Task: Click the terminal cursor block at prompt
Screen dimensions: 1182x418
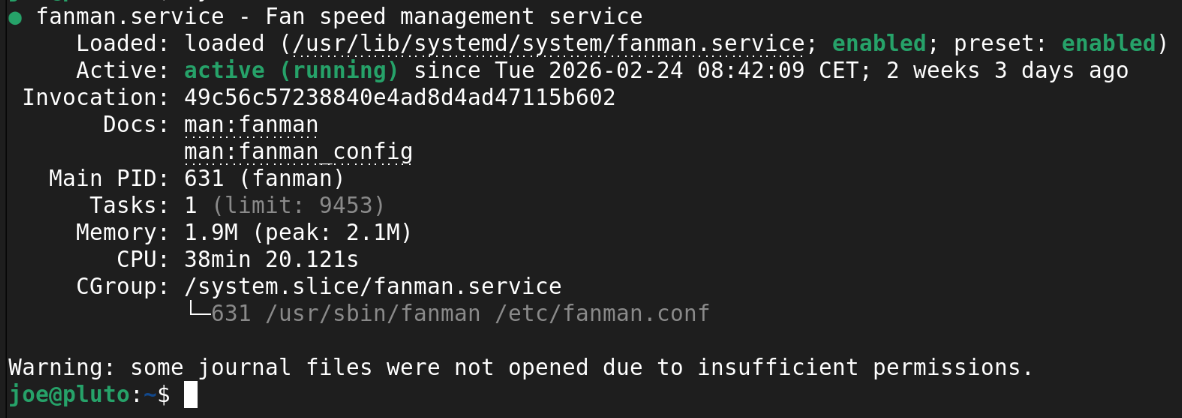Action: click(191, 395)
